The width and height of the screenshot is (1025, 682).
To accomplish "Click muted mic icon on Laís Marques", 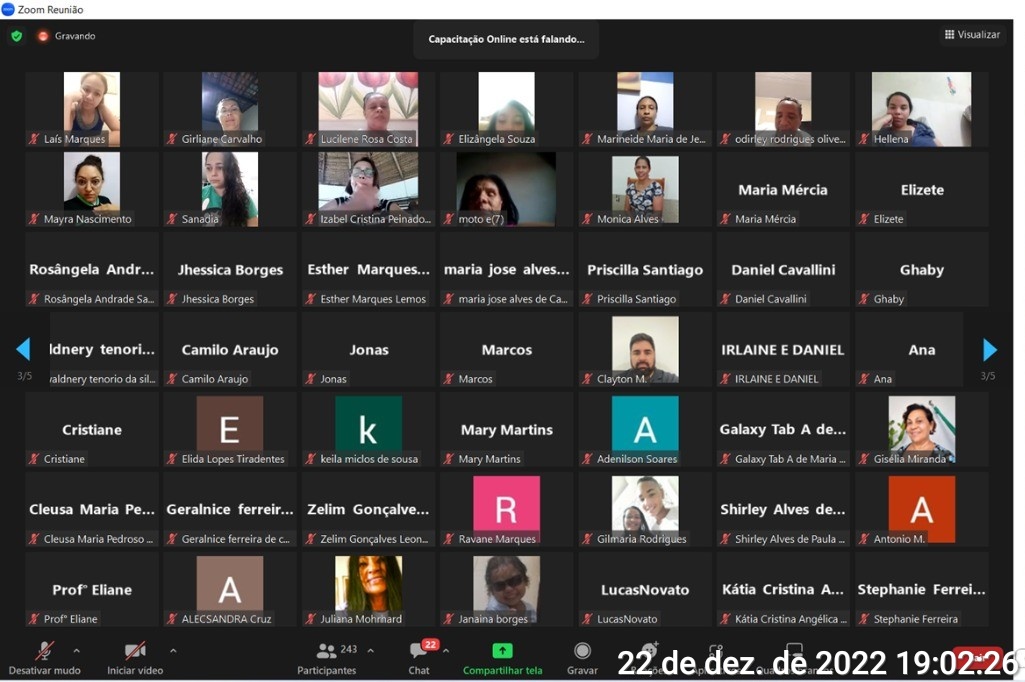I will 34,139.
